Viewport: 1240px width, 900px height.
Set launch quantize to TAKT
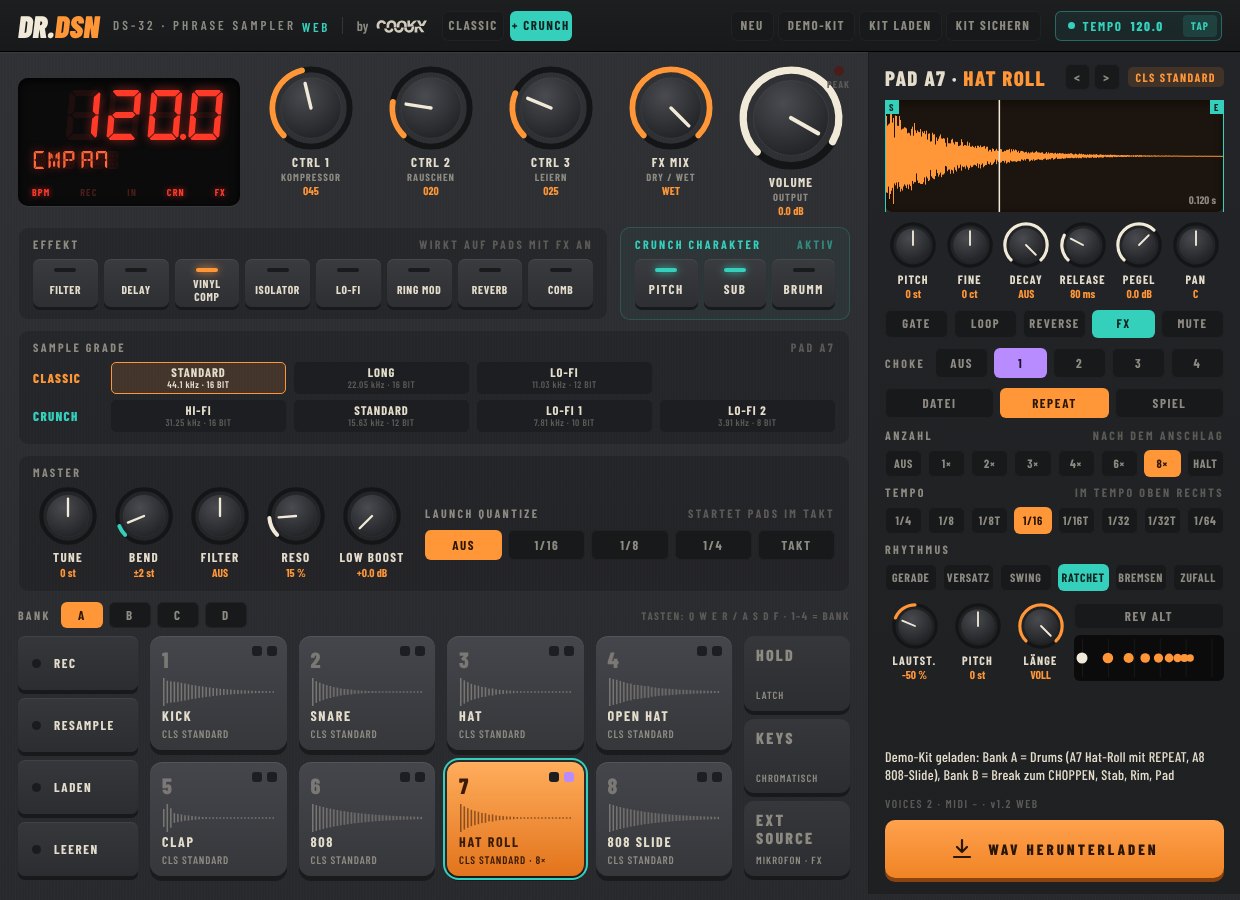[x=796, y=545]
